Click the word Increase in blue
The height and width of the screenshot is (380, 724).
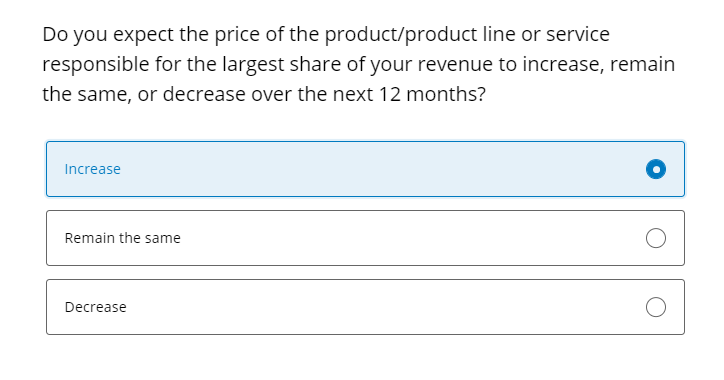[92, 169]
